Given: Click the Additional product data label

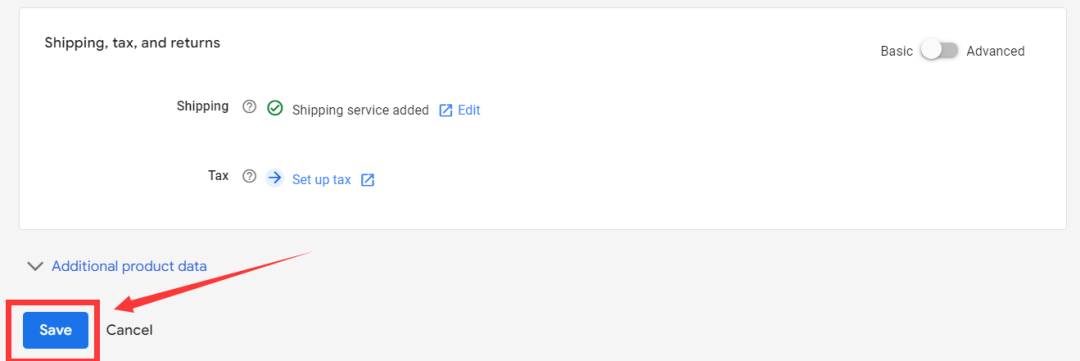Looking at the screenshot, I should [129, 266].
